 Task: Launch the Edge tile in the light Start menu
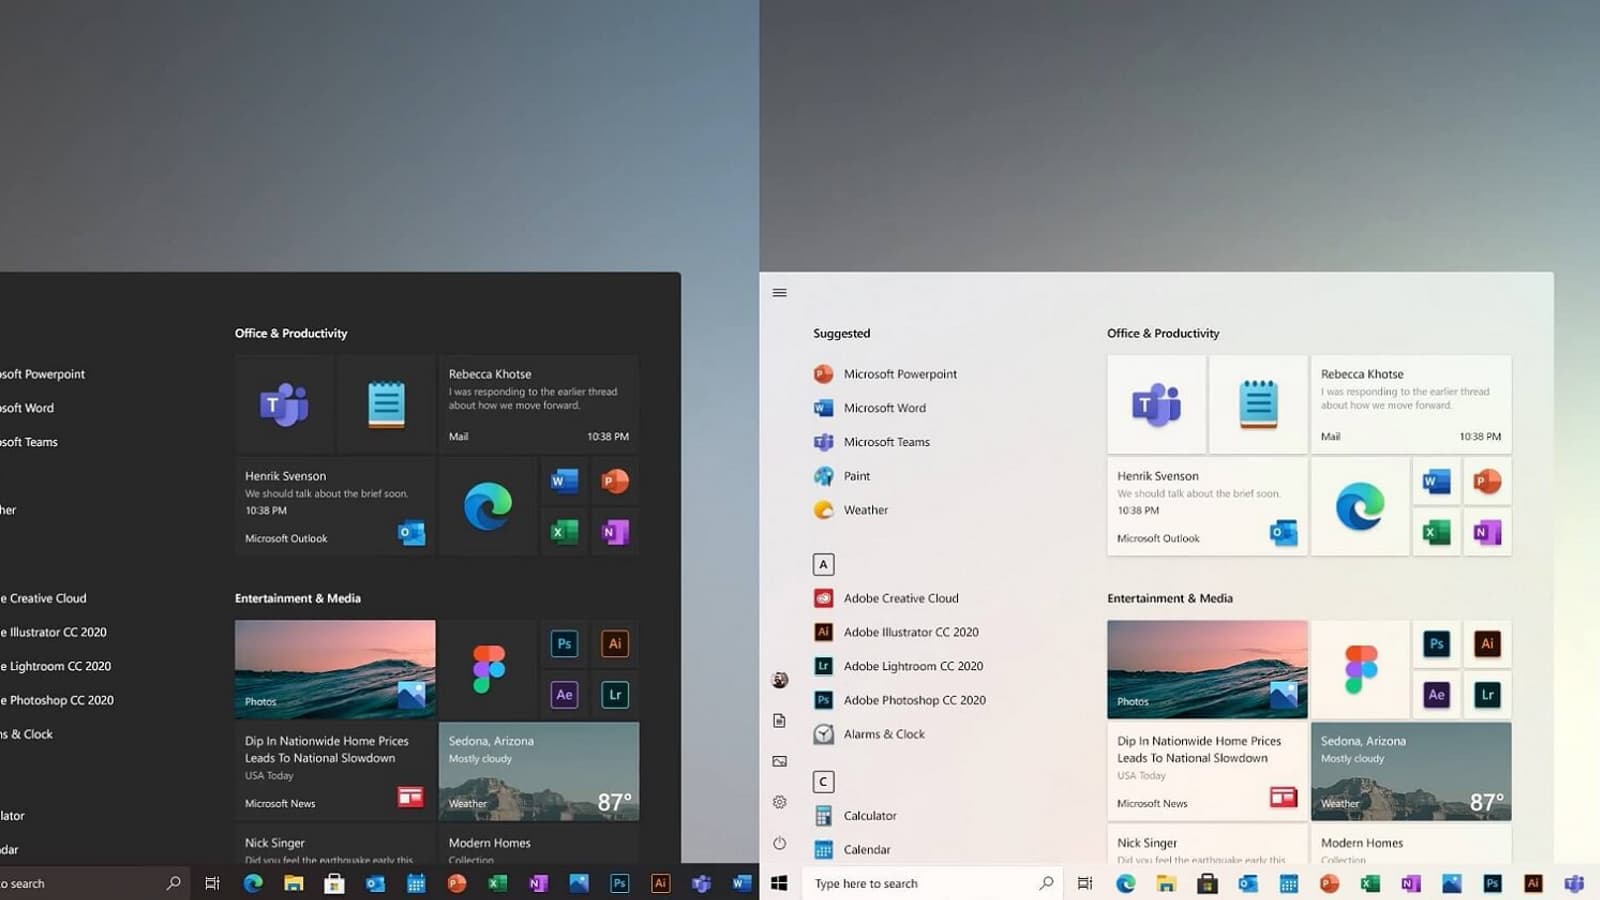(x=1361, y=506)
